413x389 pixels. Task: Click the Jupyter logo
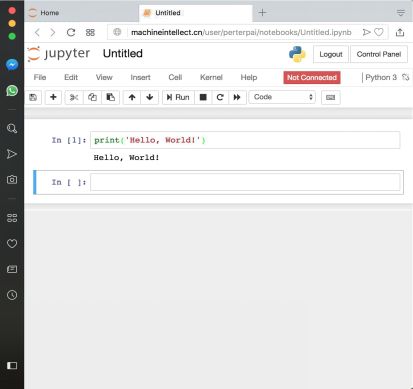click(x=59, y=54)
